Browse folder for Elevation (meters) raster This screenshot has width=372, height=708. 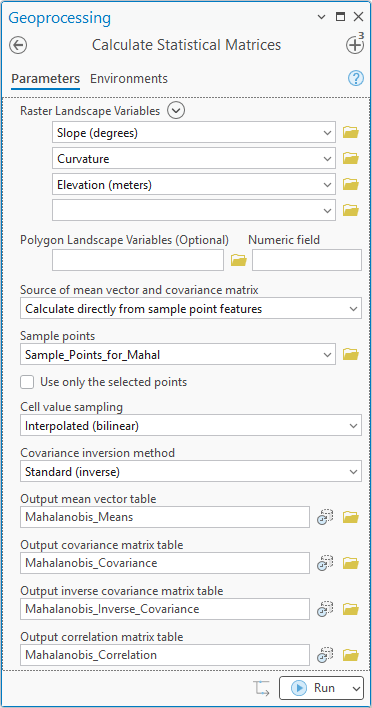[351, 184]
